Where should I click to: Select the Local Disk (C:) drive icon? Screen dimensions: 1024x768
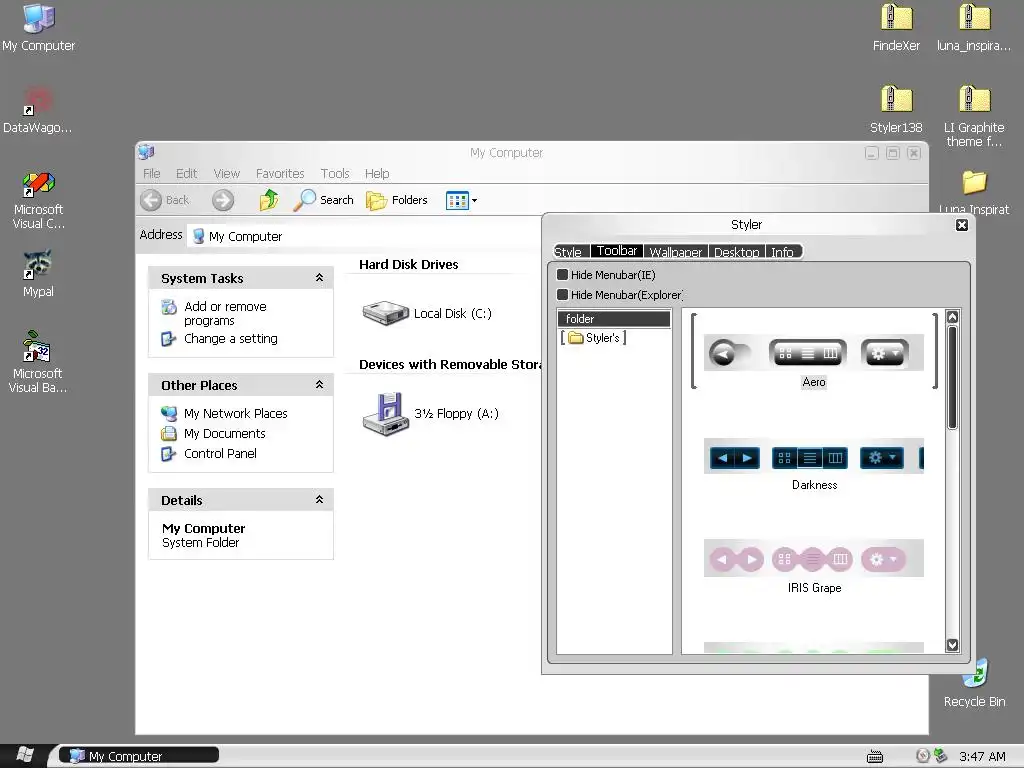[x=385, y=313]
